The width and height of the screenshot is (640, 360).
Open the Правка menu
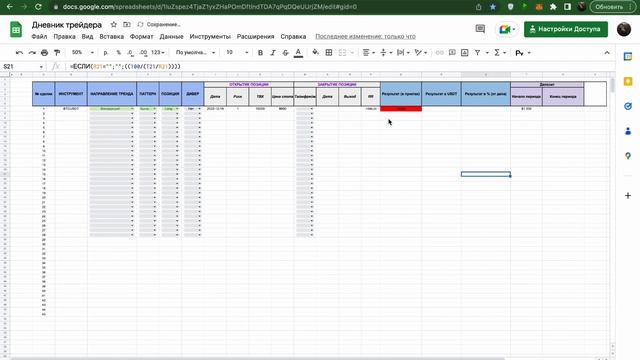pyautogui.click(x=64, y=36)
